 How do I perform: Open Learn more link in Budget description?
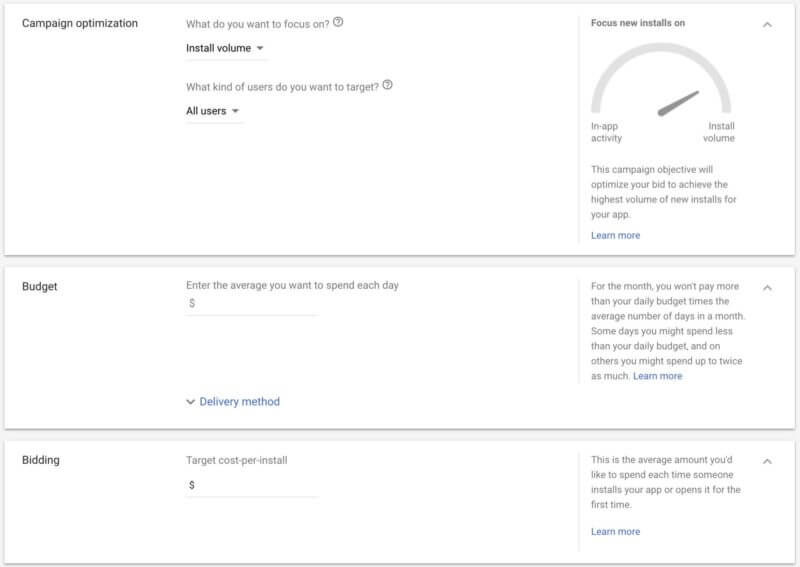[x=657, y=376]
